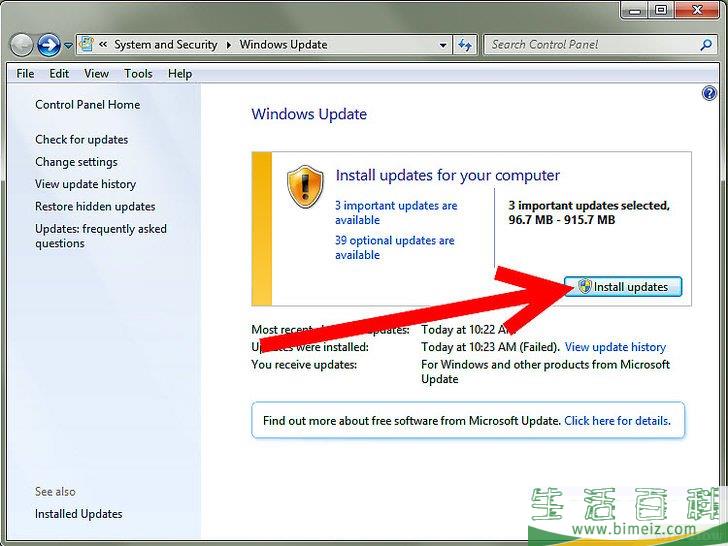Close the Windows Update window
The image size is (728, 546).
[x=696, y=10]
